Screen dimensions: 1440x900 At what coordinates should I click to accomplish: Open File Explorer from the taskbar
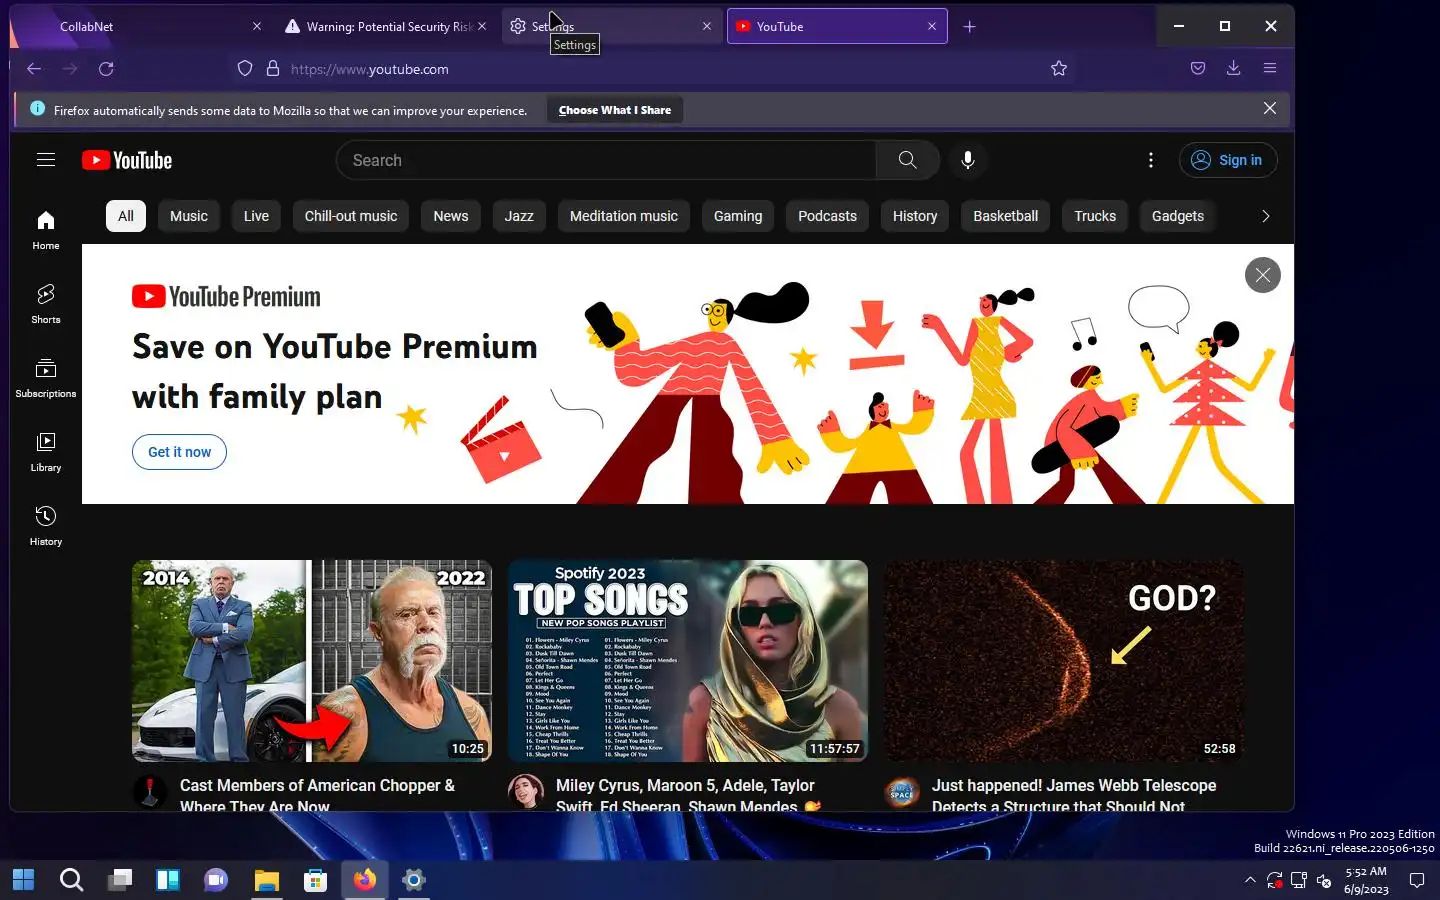[x=266, y=880]
